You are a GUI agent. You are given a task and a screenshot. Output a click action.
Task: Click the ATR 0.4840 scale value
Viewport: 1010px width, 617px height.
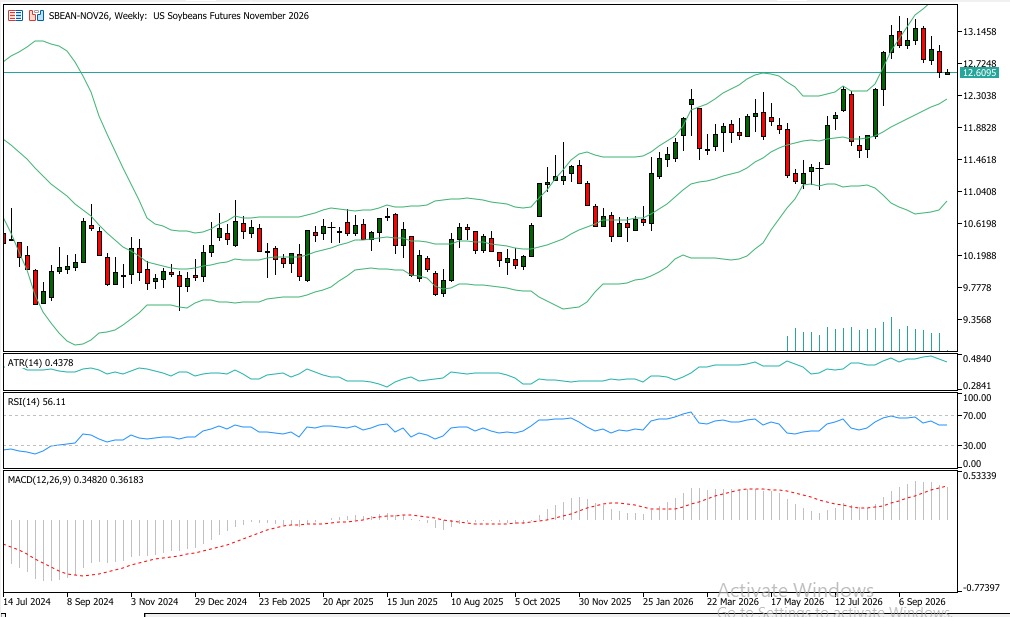(x=977, y=358)
